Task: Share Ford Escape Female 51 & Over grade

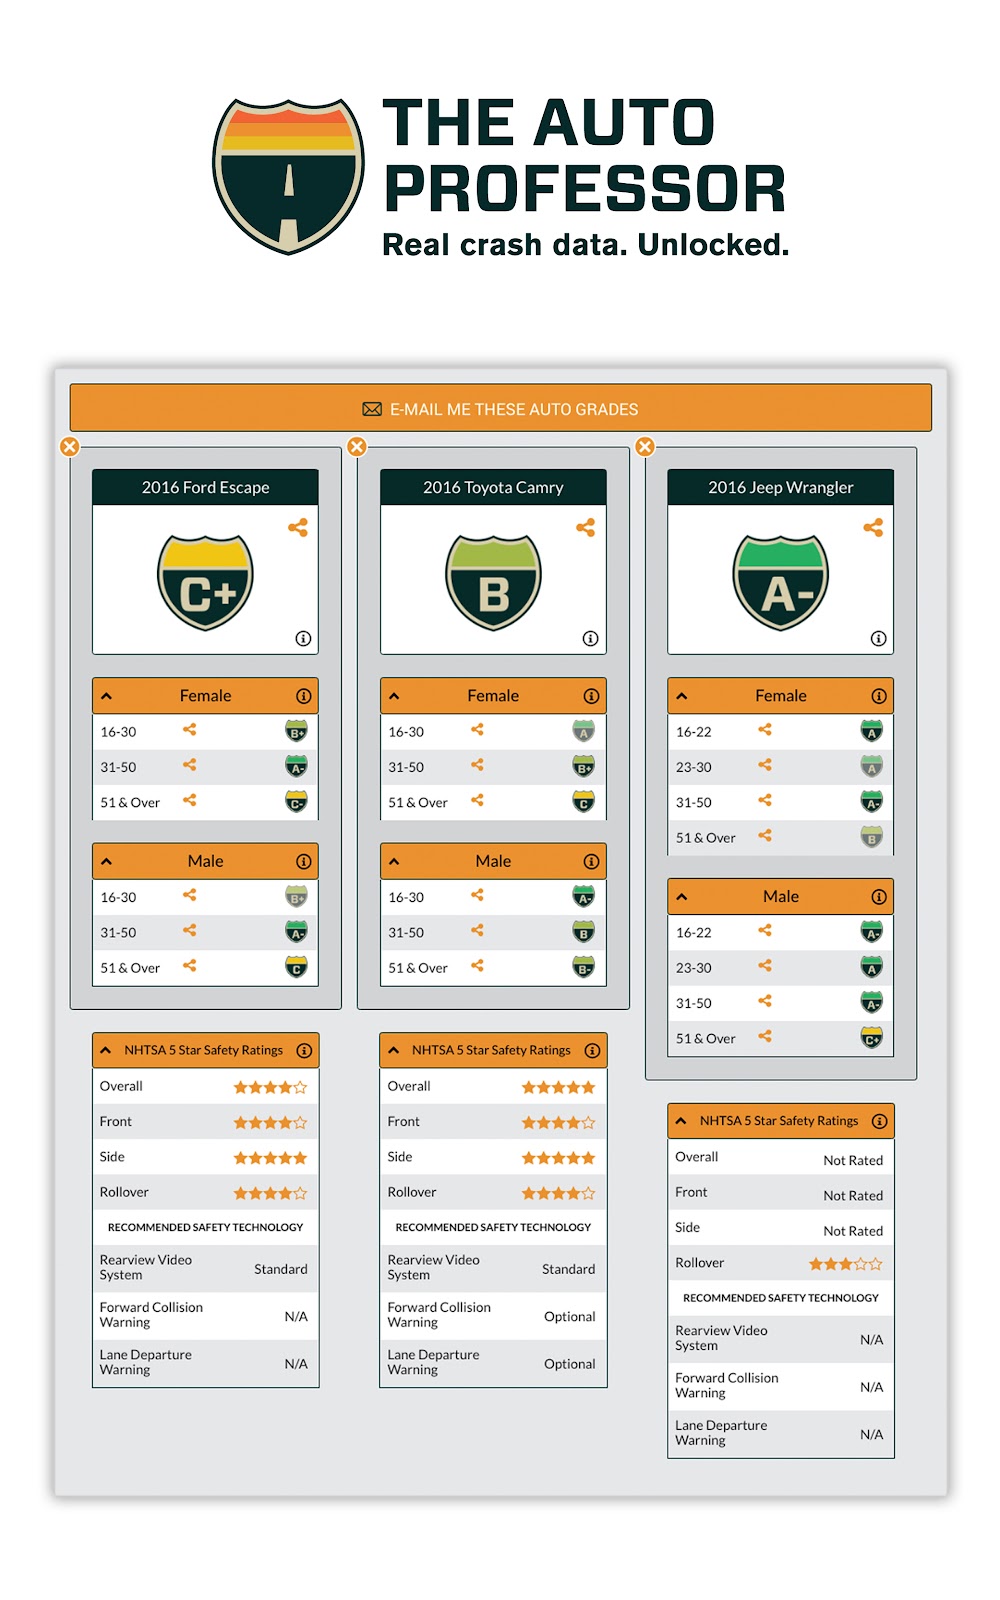Action: point(190,800)
